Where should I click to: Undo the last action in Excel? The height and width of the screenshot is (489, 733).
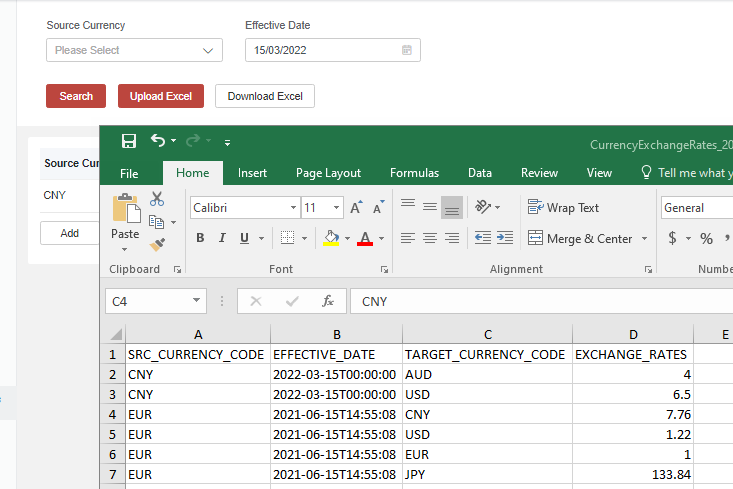[x=158, y=140]
